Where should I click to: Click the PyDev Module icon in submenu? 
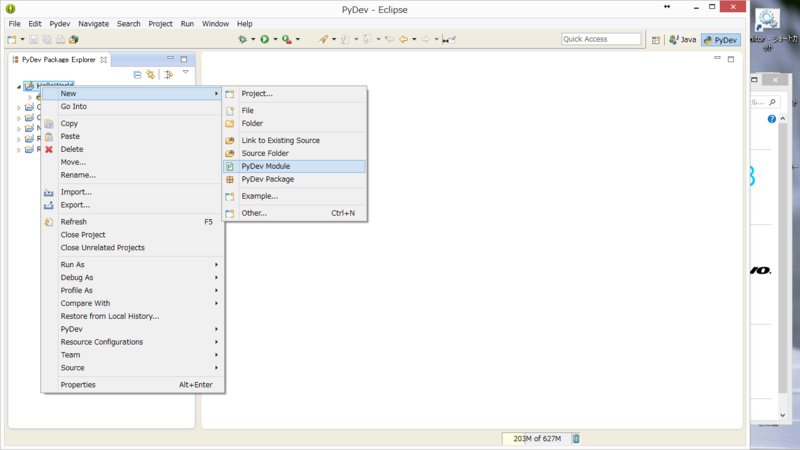(x=230, y=166)
